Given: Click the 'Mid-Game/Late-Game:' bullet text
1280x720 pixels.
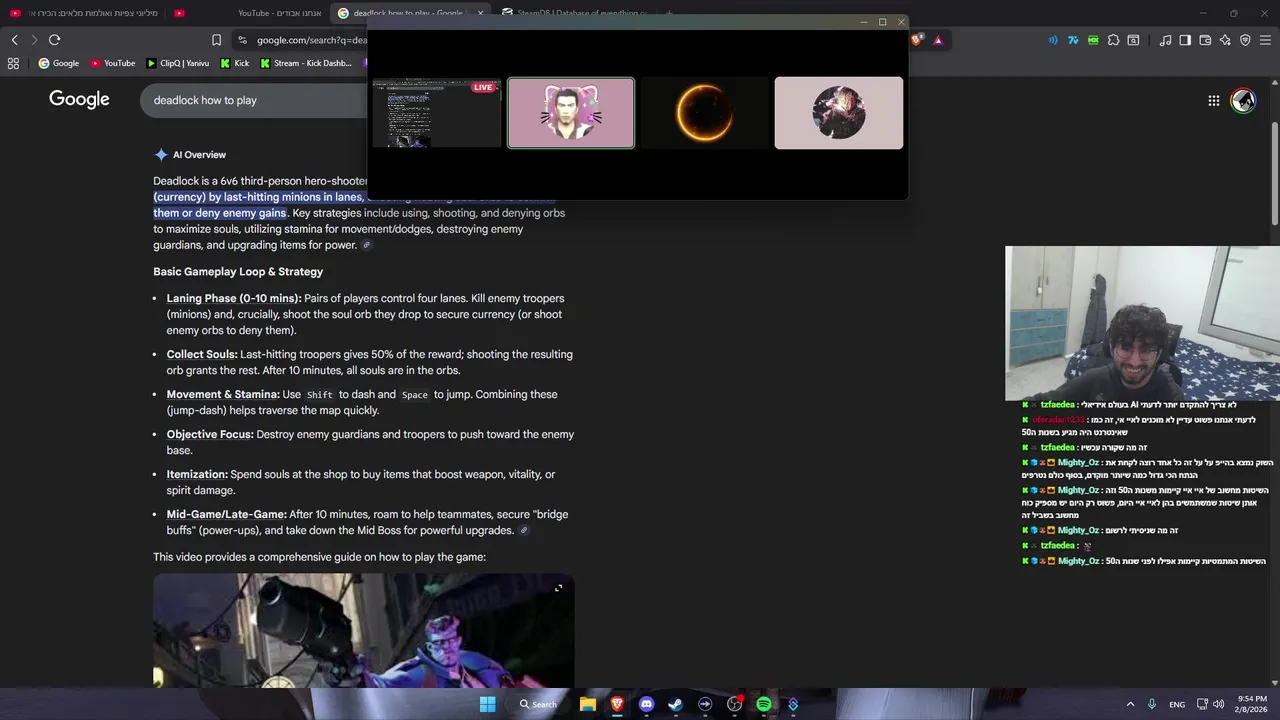Looking at the screenshot, I should tap(227, 514).
